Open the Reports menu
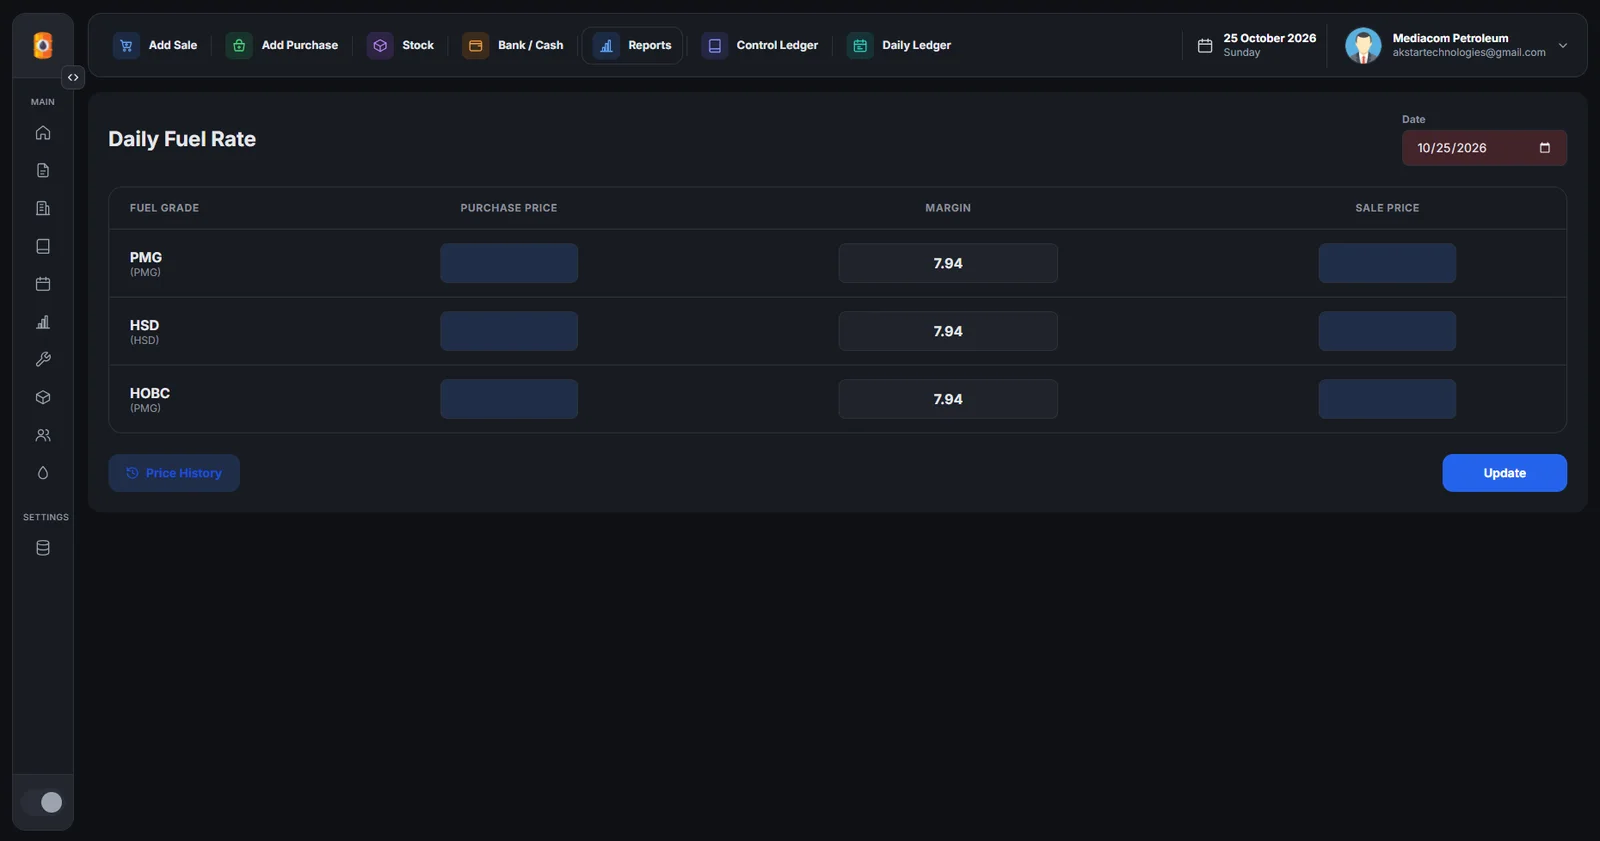1600x841 pixels. [633, 45]
